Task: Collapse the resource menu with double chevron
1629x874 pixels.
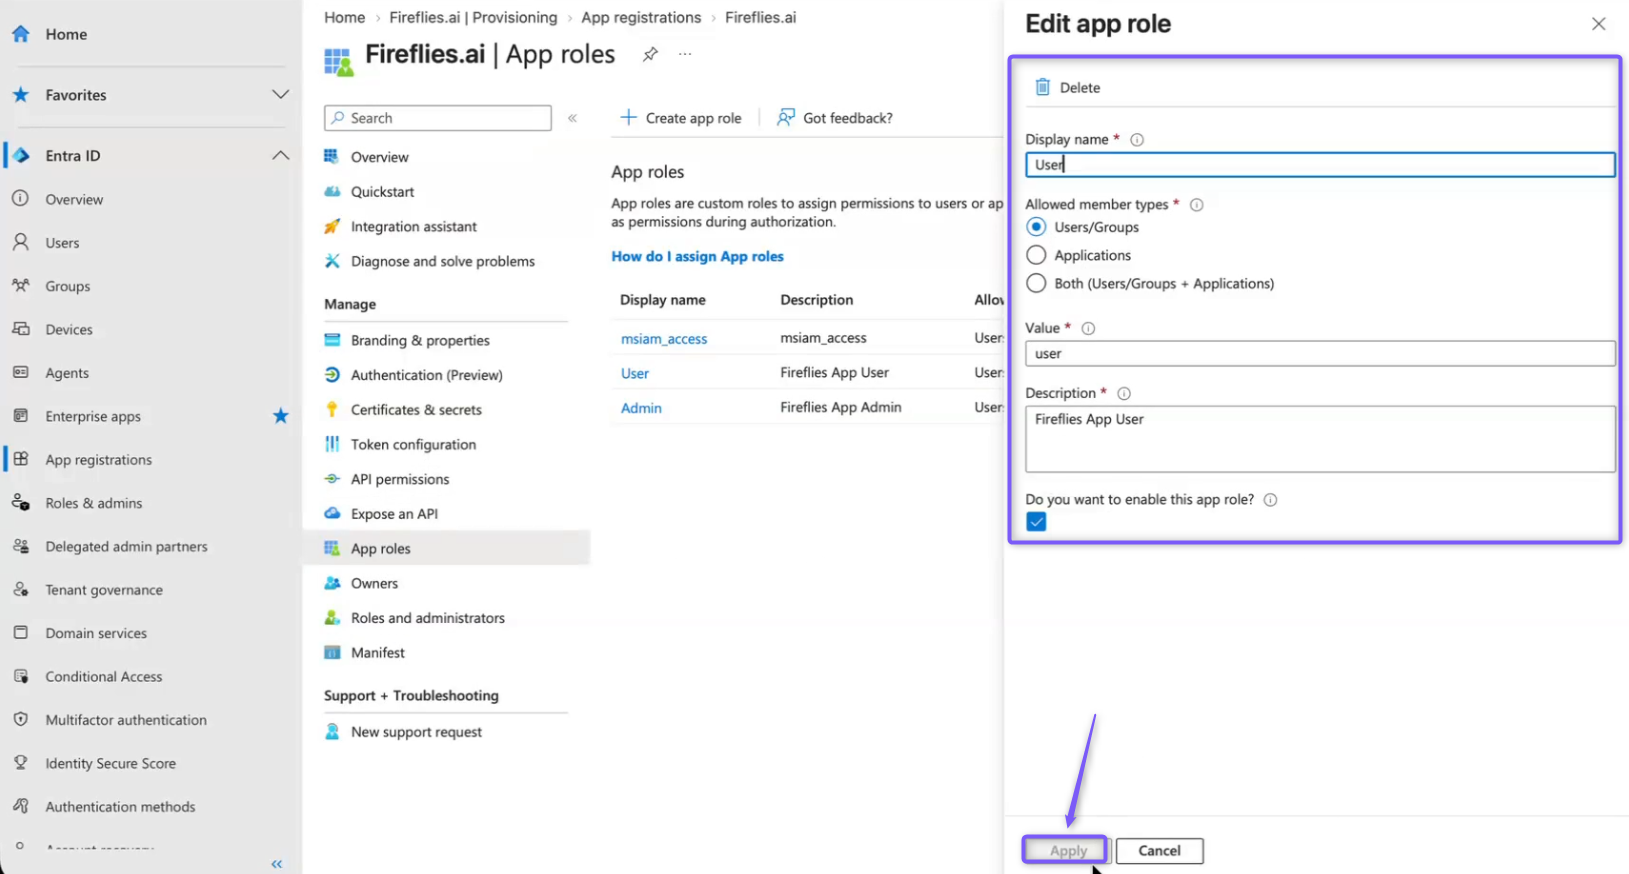Action: [x=573, y=118]
